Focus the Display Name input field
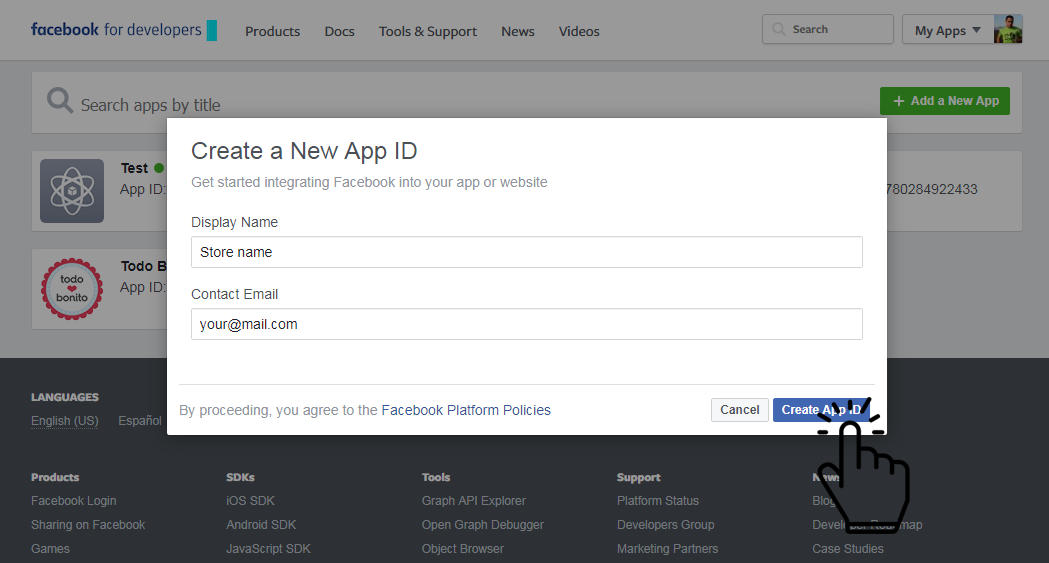The height and width of the screenshot is (563, 1049). point(526,252)
